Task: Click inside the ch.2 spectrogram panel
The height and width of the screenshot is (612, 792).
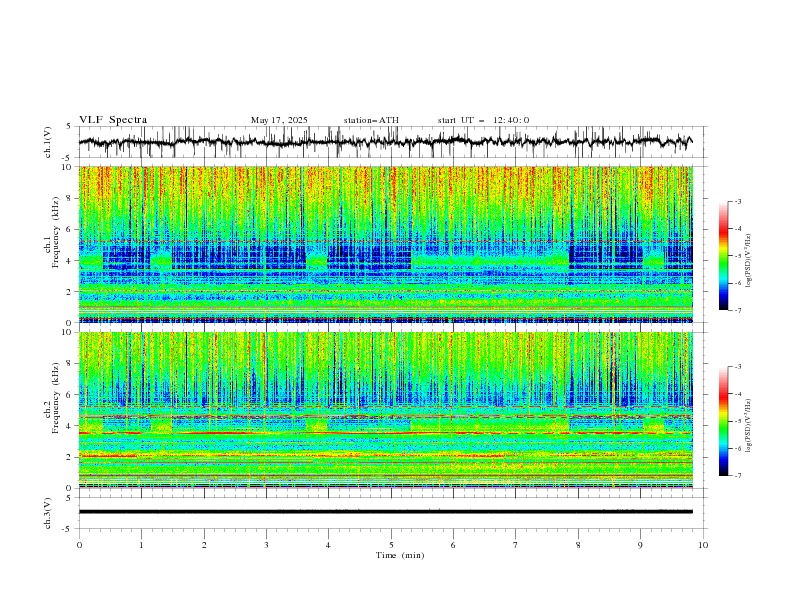Action: (x=385, y=410)
